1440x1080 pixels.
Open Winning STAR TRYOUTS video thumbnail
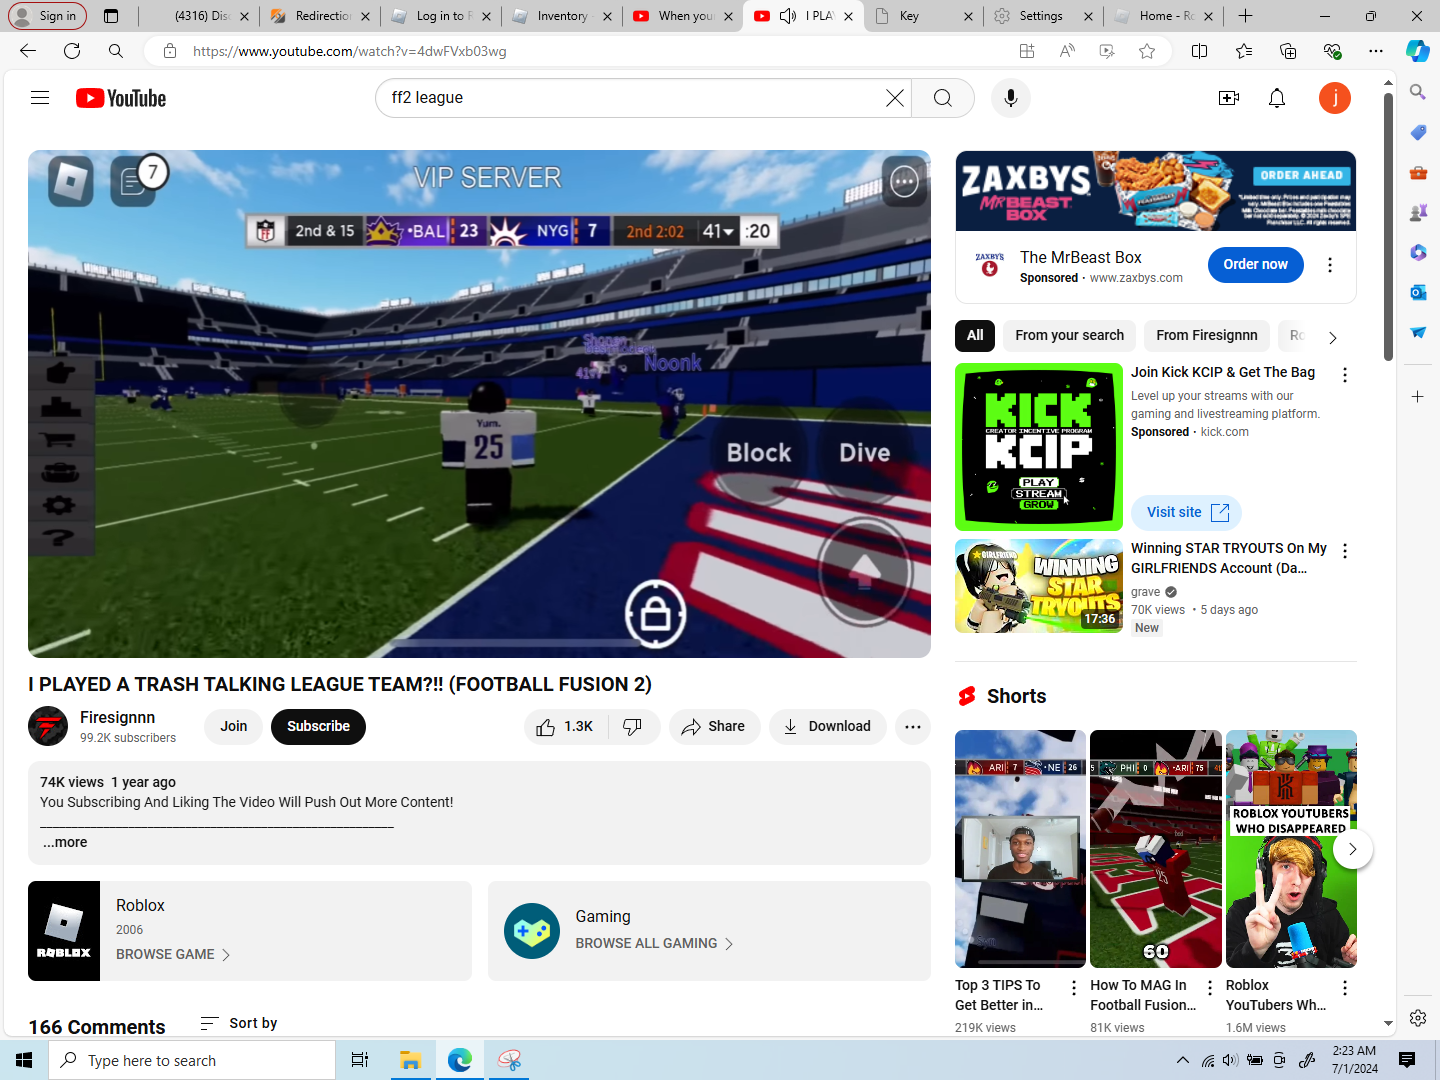[x=1039, y=586]
